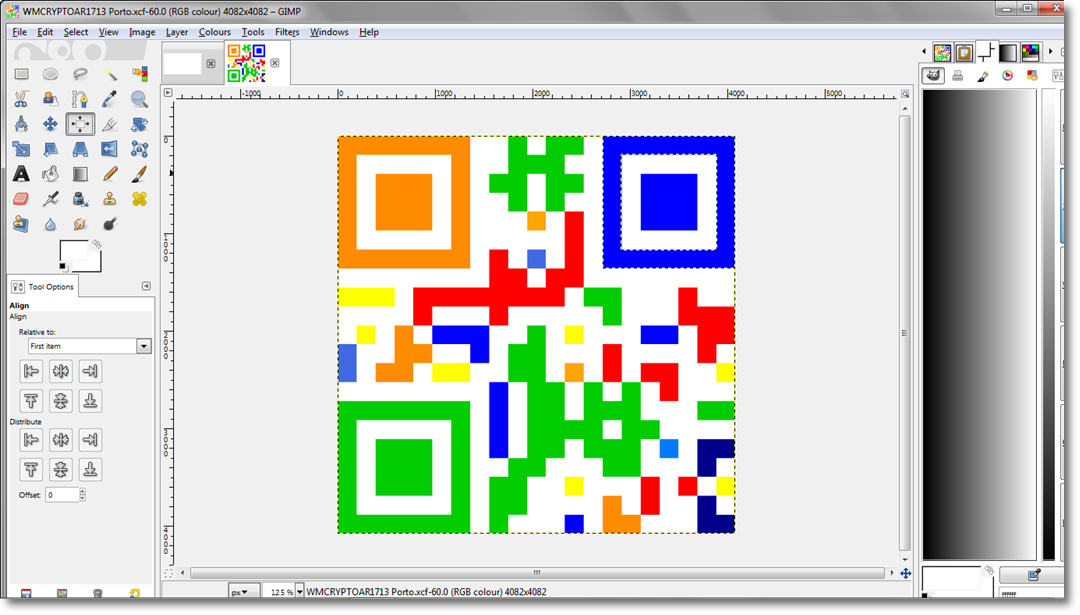Select the Free Select lasso tool
The height and width of the screenshot is (615, 1080).
[x=80, y=74]
